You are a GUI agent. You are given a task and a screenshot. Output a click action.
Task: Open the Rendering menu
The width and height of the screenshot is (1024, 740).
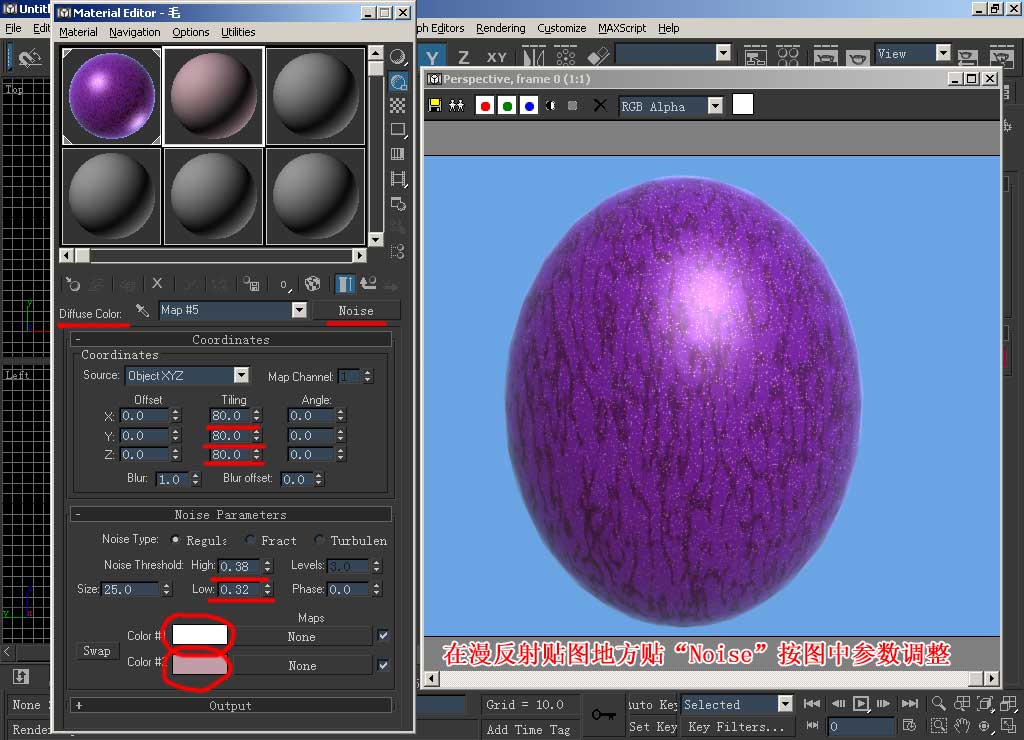pyautogui.click(x=500, y=28)
